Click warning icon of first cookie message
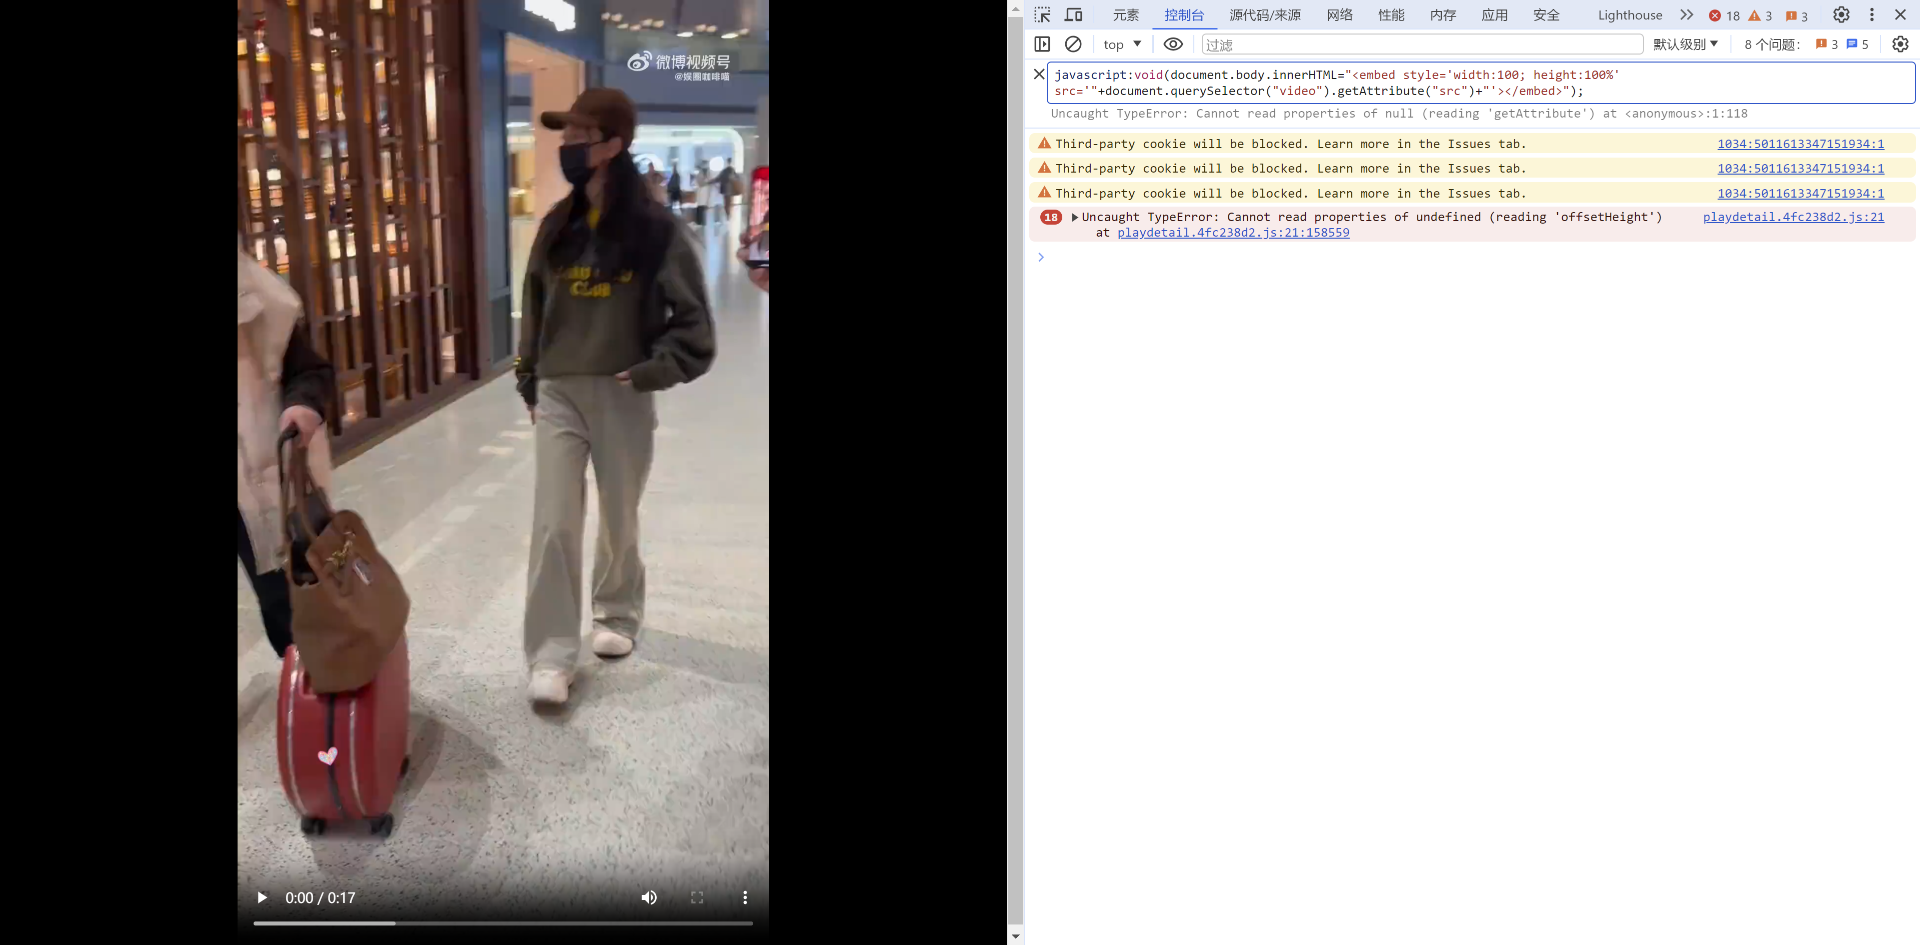 tap(1044, 143)
